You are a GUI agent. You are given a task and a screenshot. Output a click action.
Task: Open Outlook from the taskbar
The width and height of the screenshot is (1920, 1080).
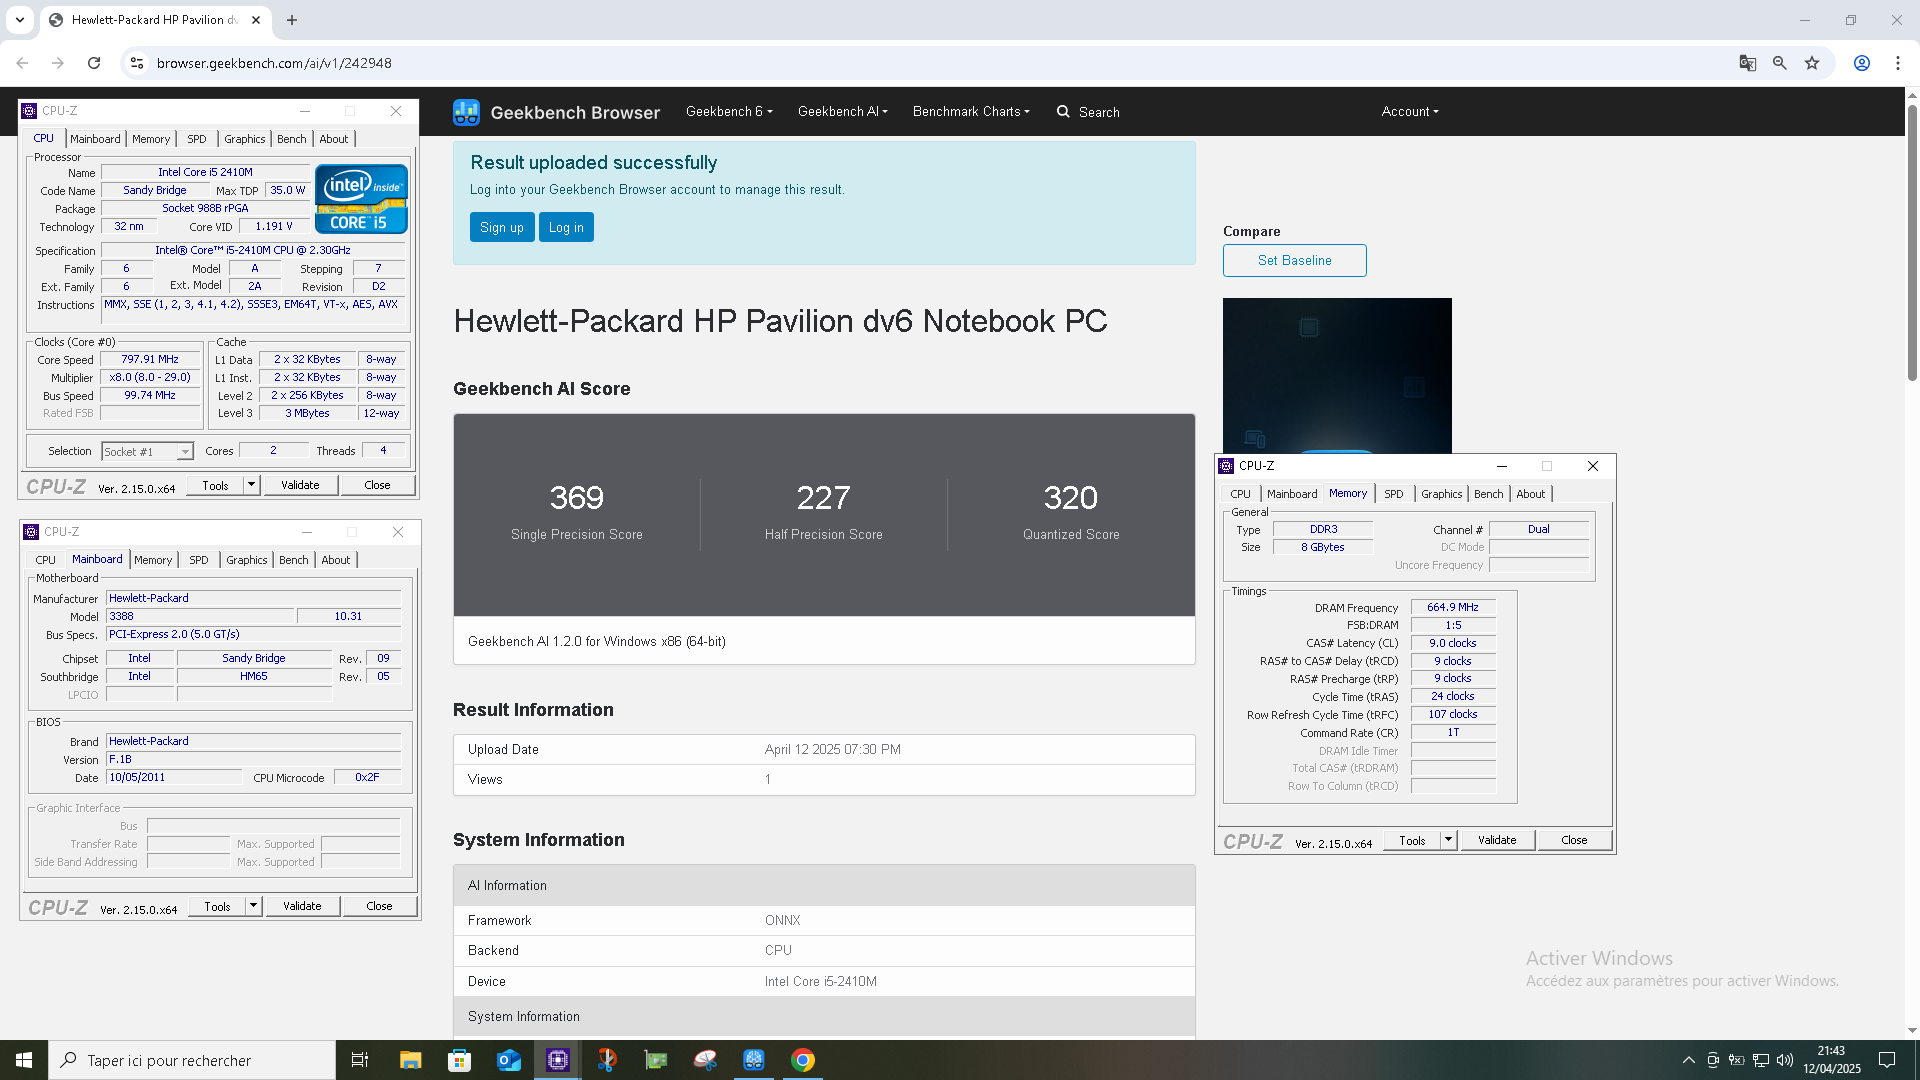[x=509, y=1060]
